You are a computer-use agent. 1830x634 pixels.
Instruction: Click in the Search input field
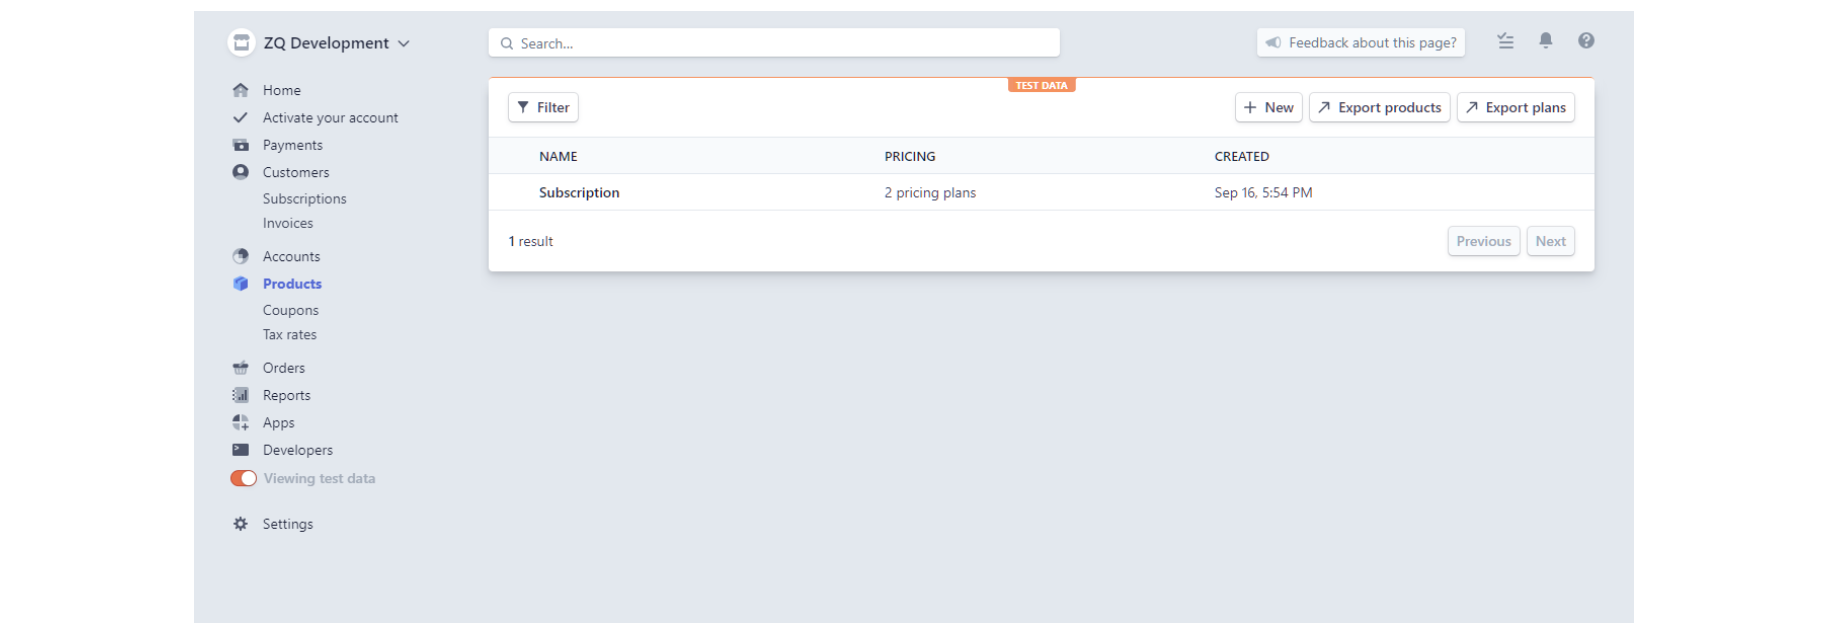774,43
